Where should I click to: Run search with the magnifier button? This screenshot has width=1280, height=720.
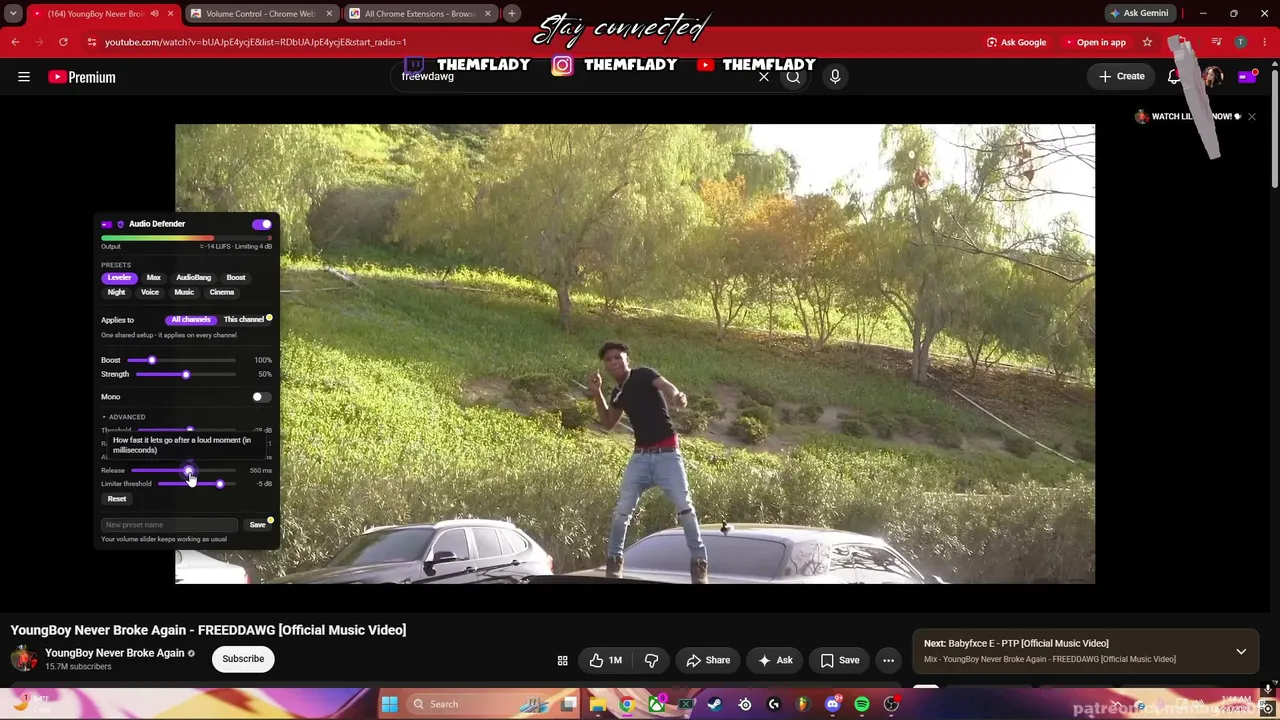click(x=793, y=77)
